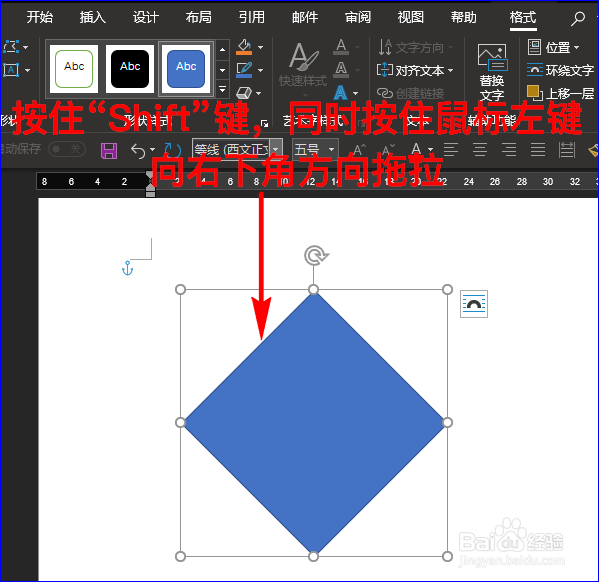Open the Font Color dropdown arrow
Screen dimensions: 599x582
[430, 150]
